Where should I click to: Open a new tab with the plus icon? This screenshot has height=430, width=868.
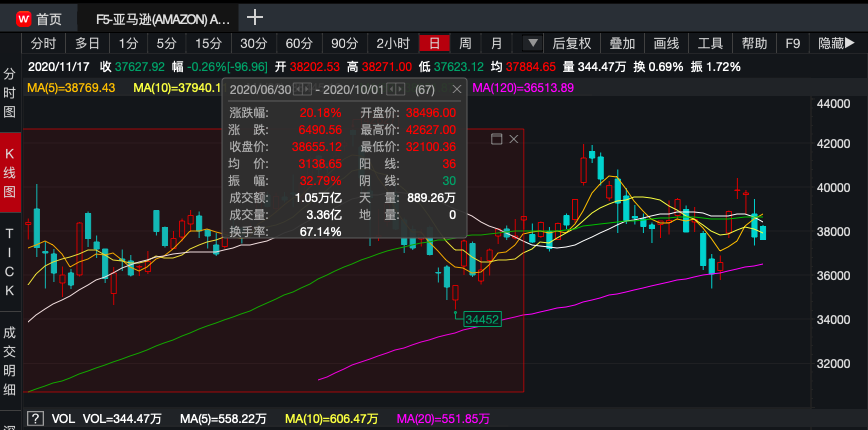255,17
